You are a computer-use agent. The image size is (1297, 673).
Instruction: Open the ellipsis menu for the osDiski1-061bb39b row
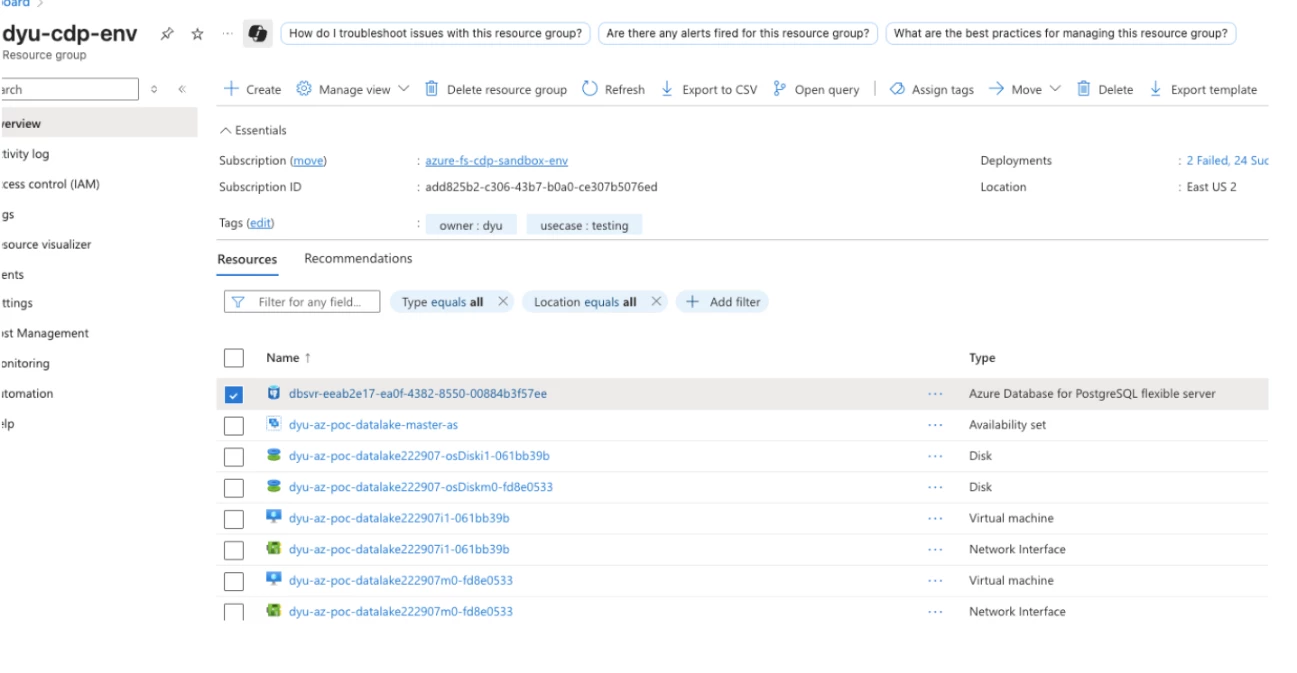click(x=935, y=456)
